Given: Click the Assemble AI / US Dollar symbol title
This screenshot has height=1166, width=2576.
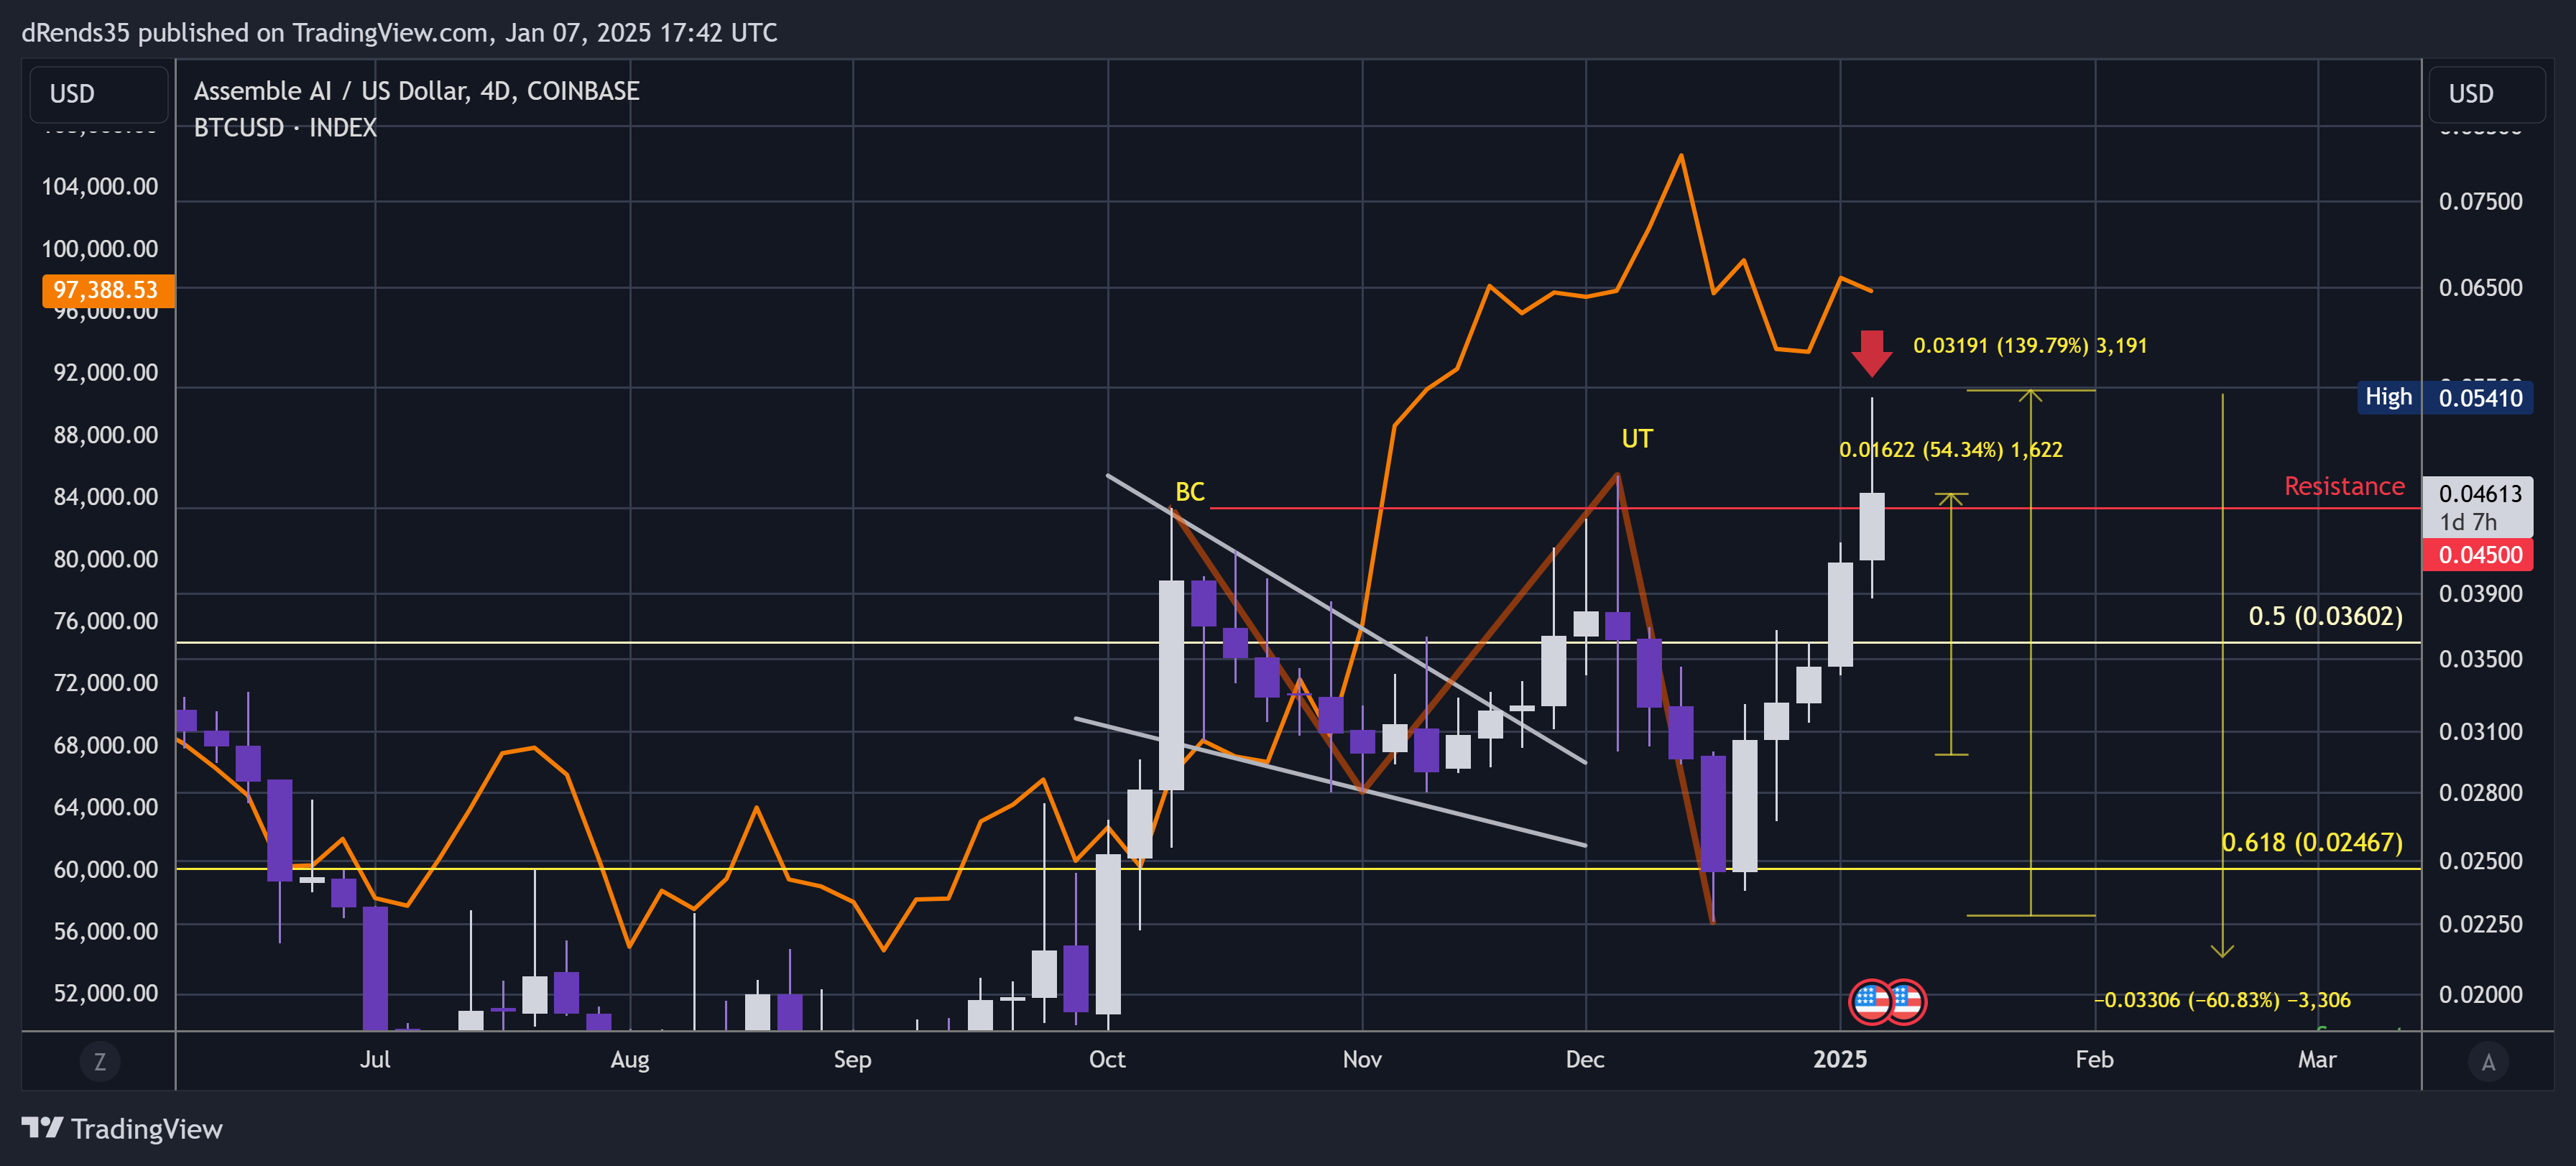Looking at the screenshot, I should 416,91.
